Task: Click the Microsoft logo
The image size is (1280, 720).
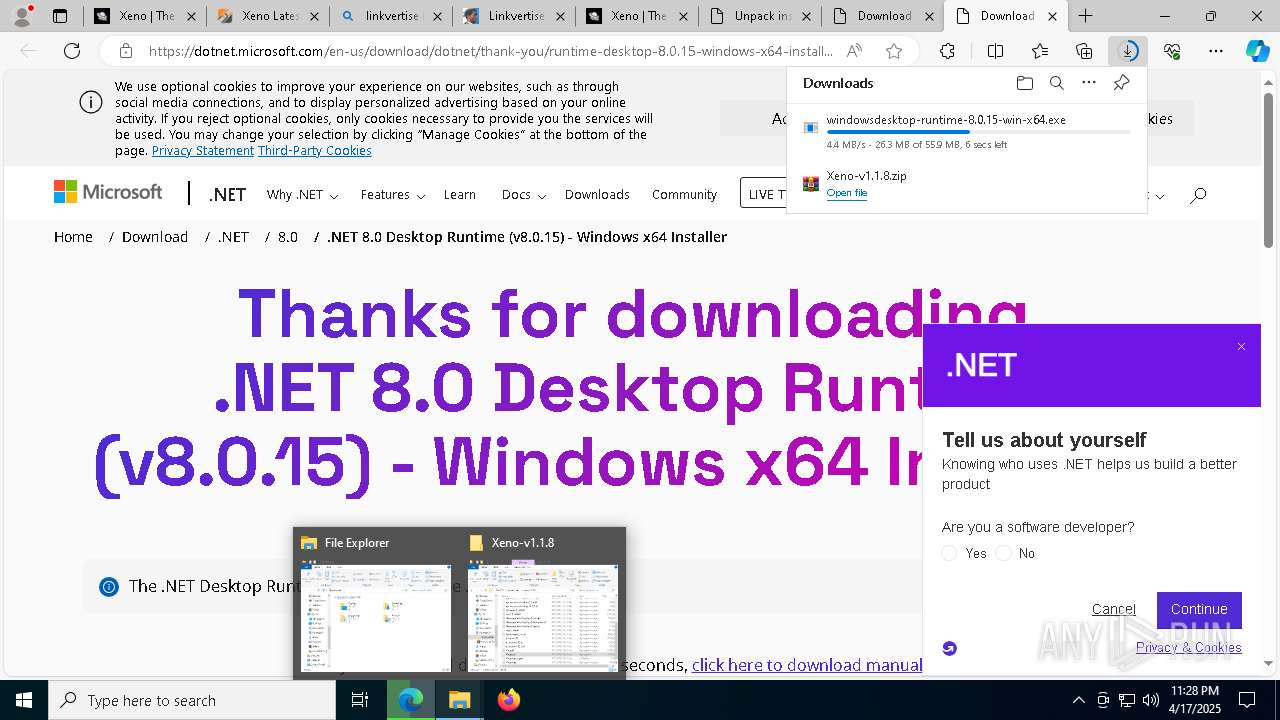Action: 108,192
